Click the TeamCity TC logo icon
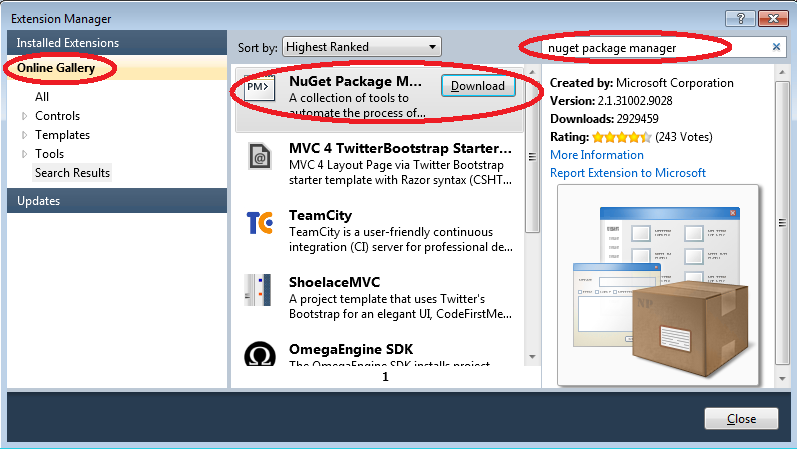 pos(260,223)
